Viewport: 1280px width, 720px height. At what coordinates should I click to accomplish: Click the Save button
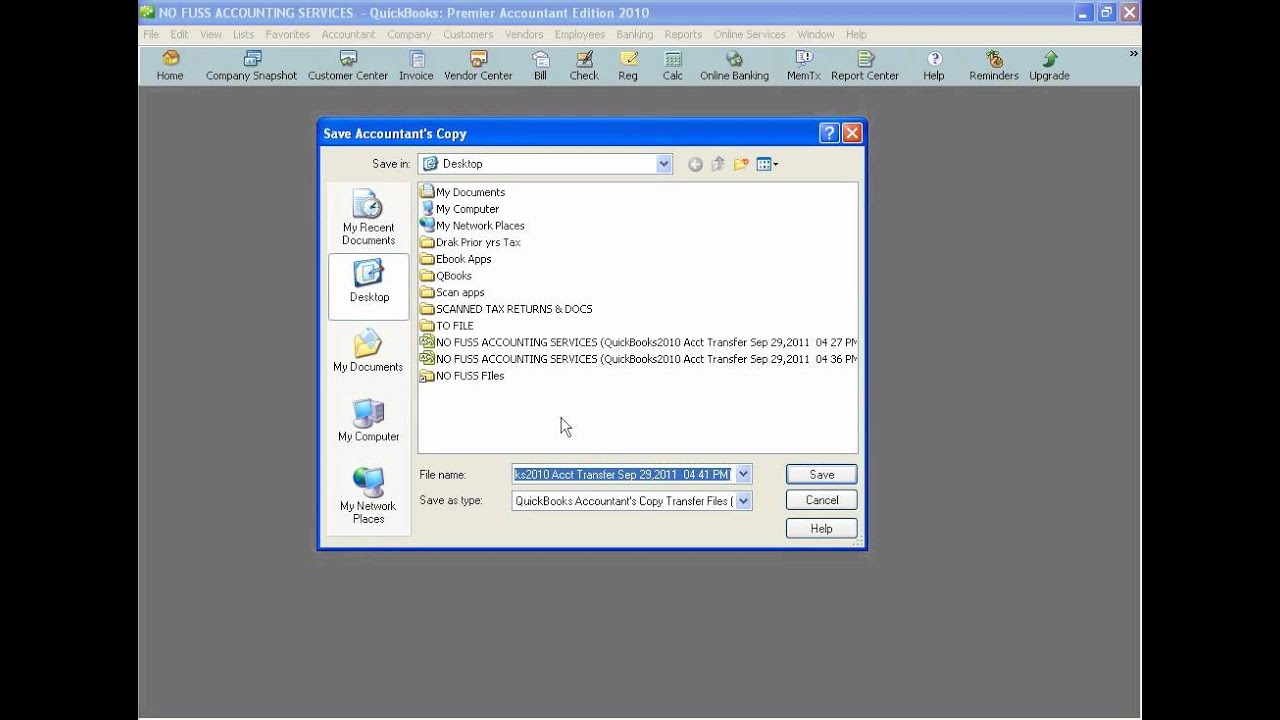(x=822, y=475)
